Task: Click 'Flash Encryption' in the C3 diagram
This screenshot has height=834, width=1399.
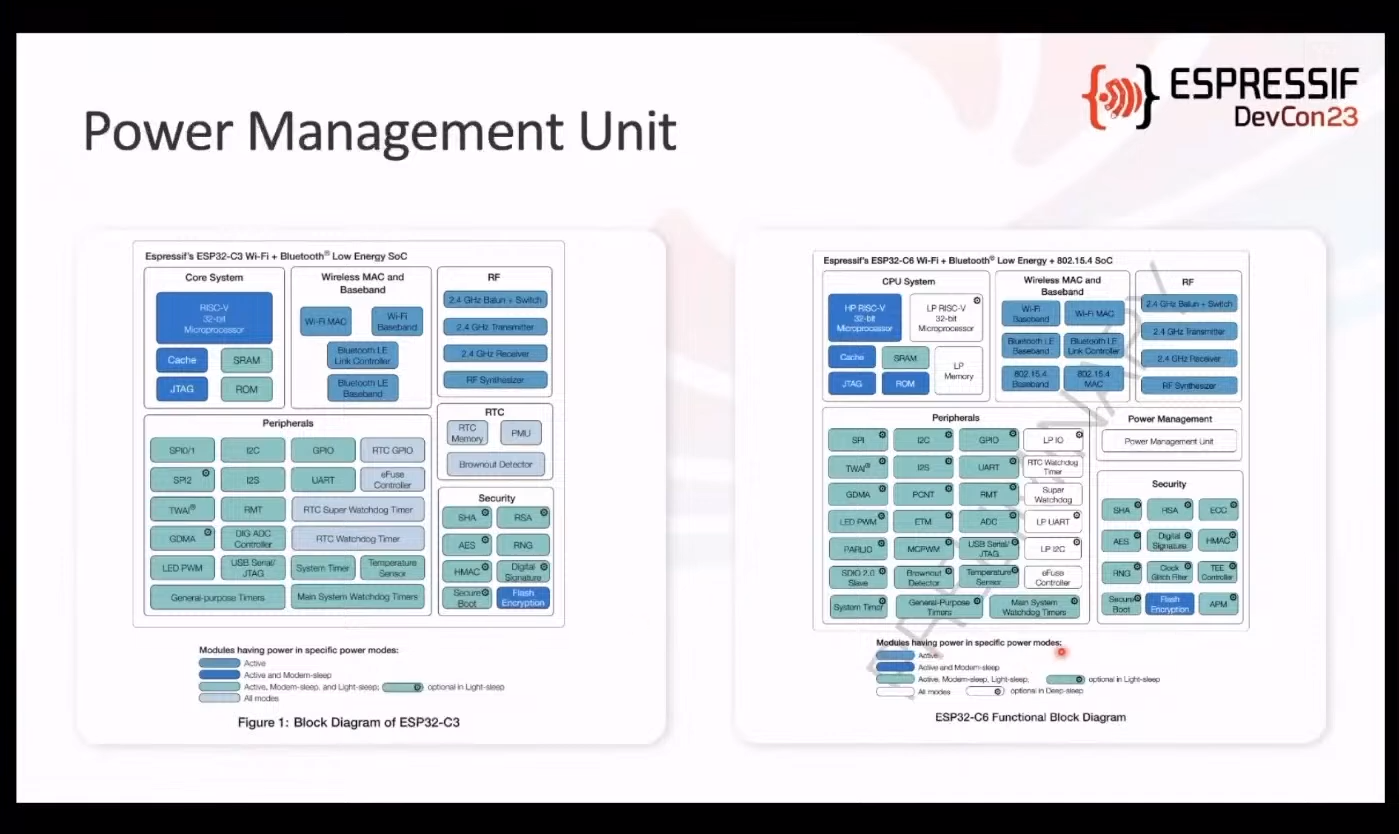Action: click(523, 598)
